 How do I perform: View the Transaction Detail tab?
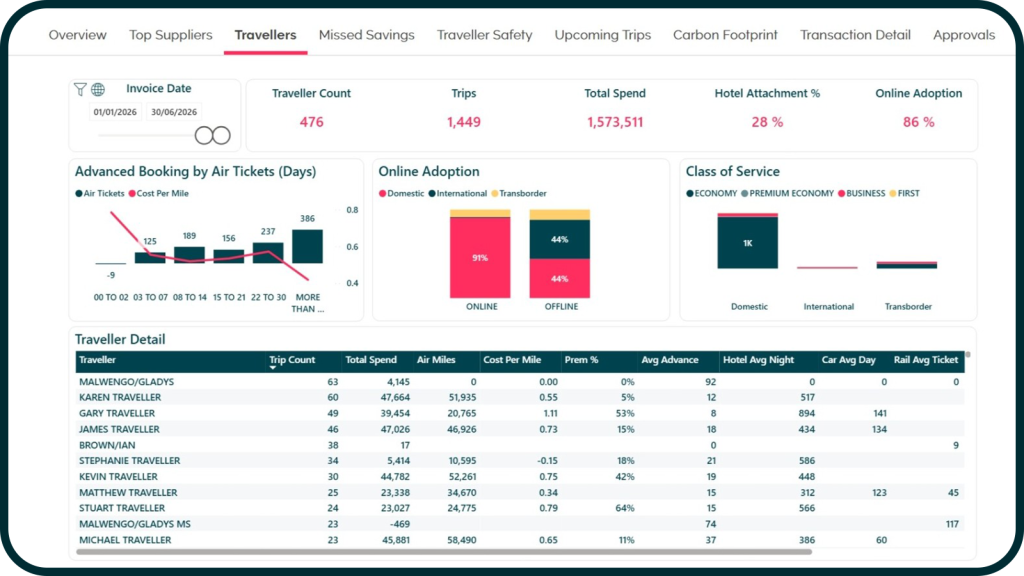[856, 35]
